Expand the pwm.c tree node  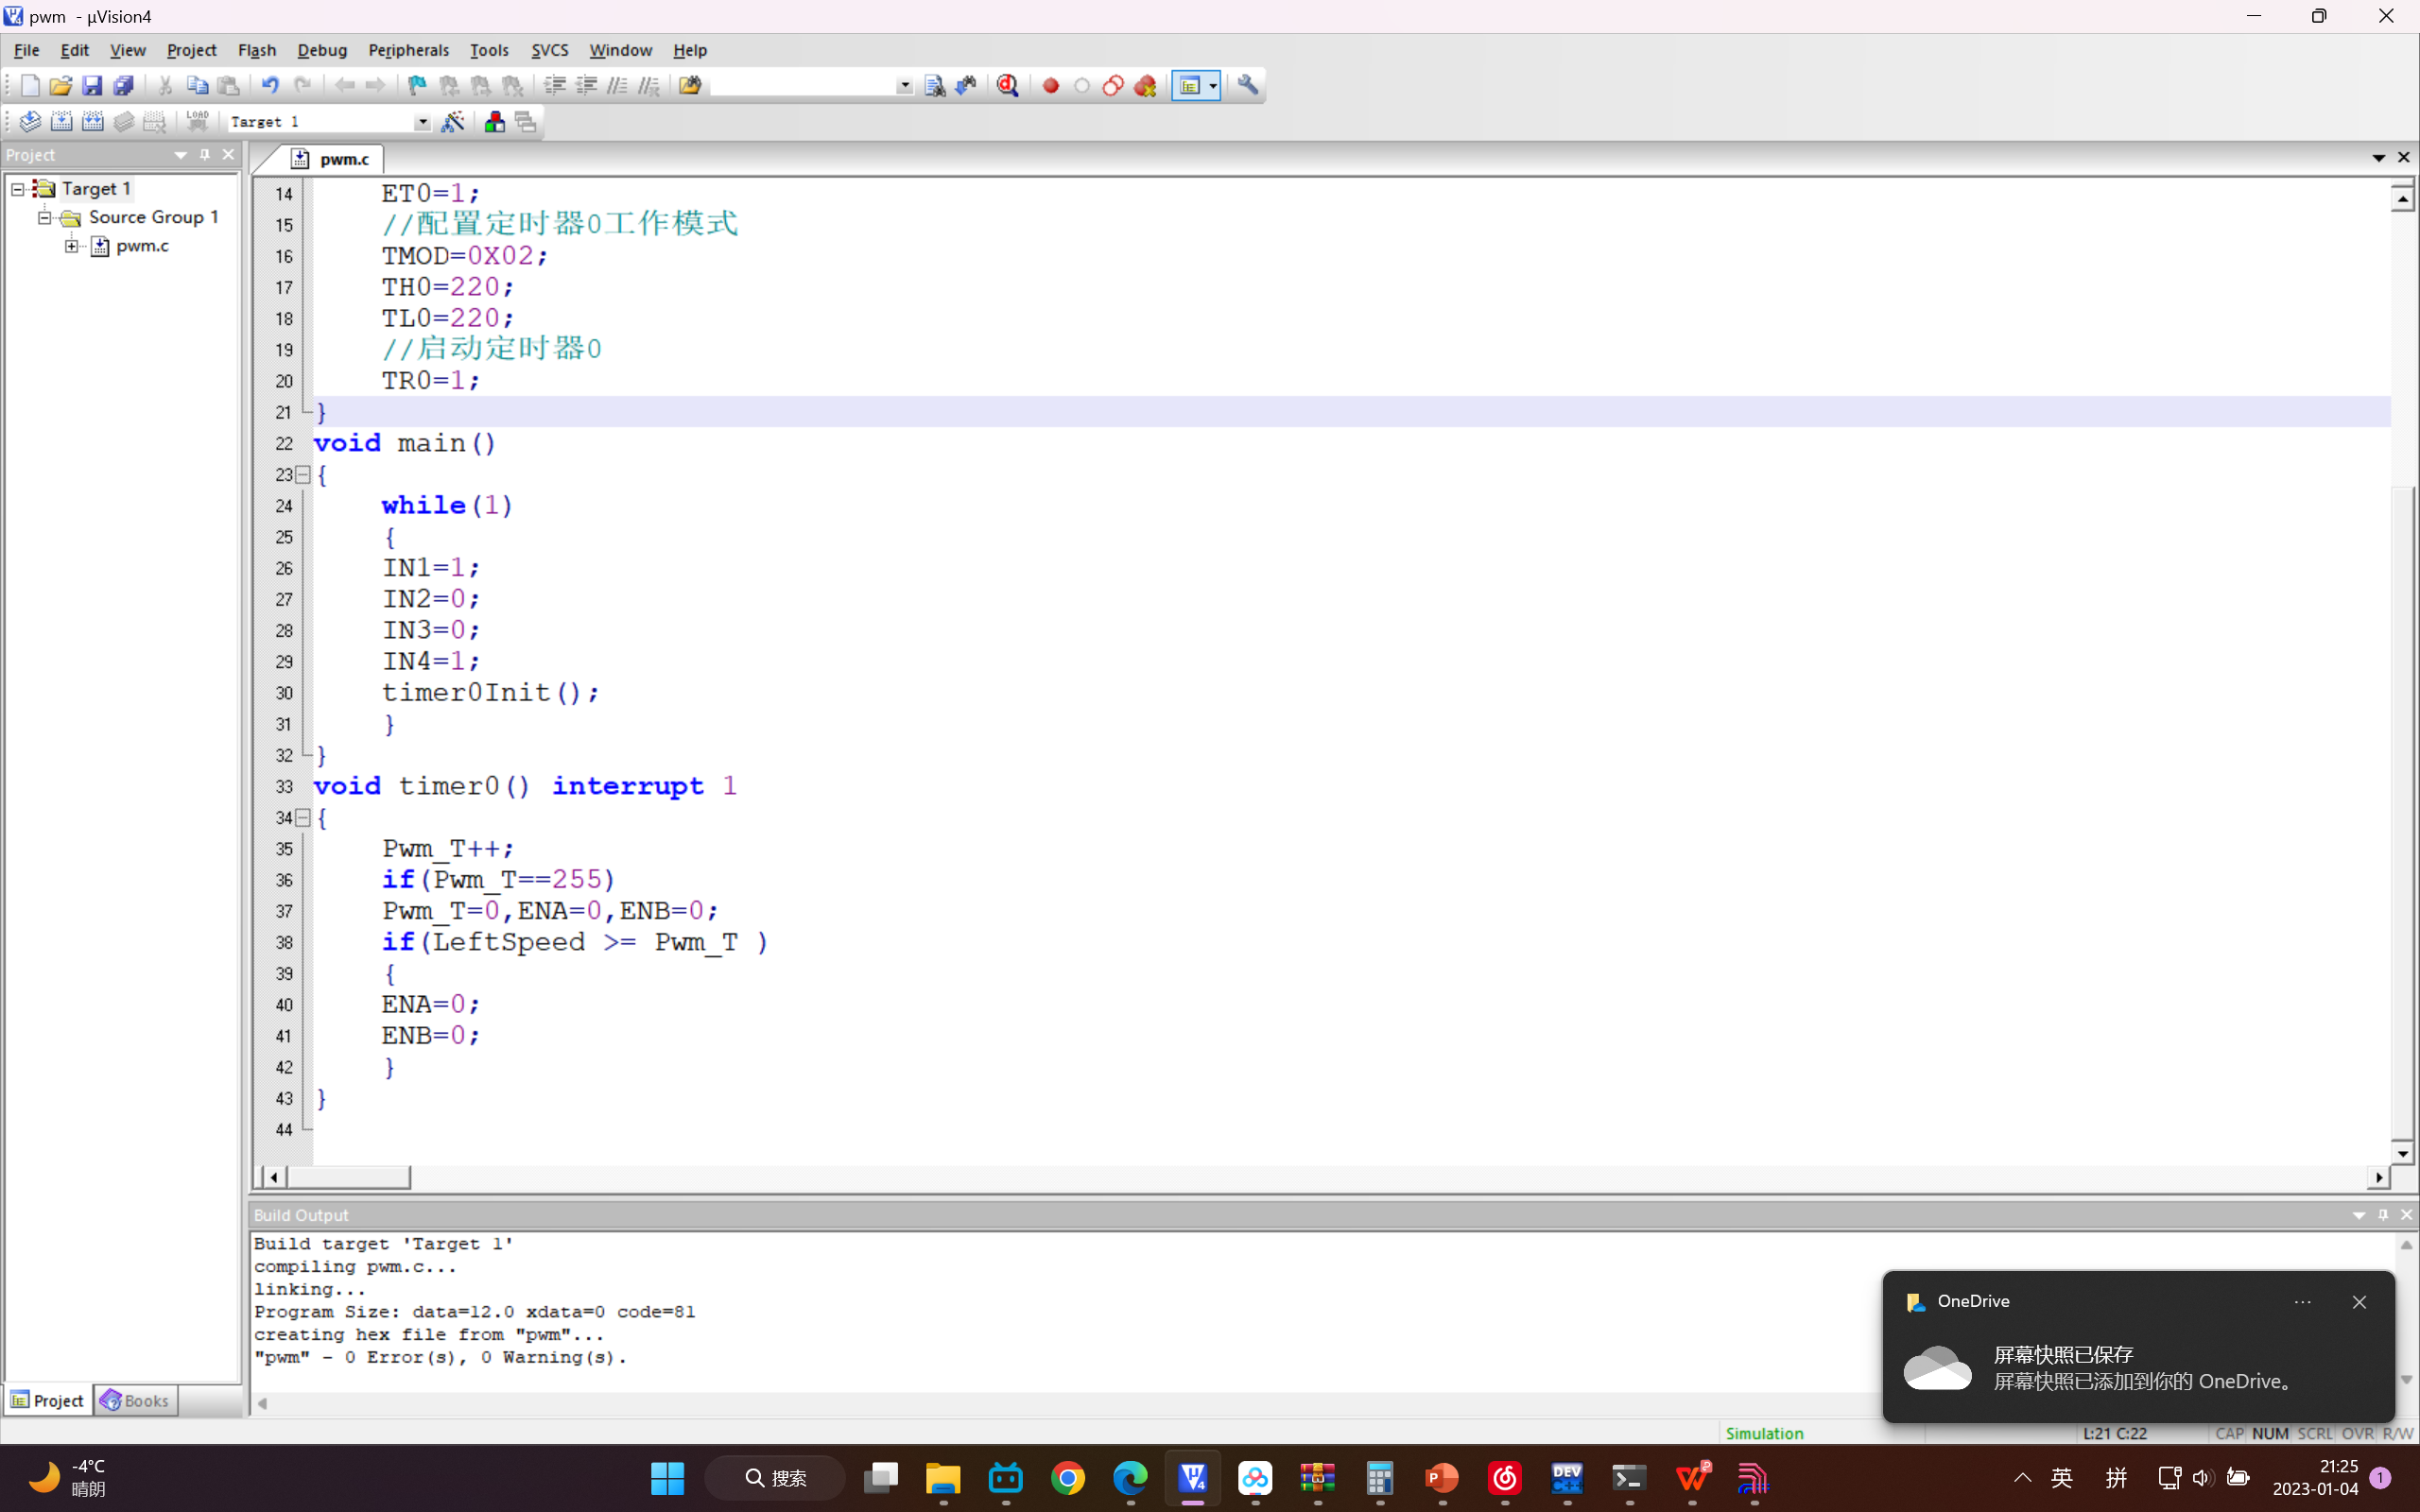click(x=72, y=246)
